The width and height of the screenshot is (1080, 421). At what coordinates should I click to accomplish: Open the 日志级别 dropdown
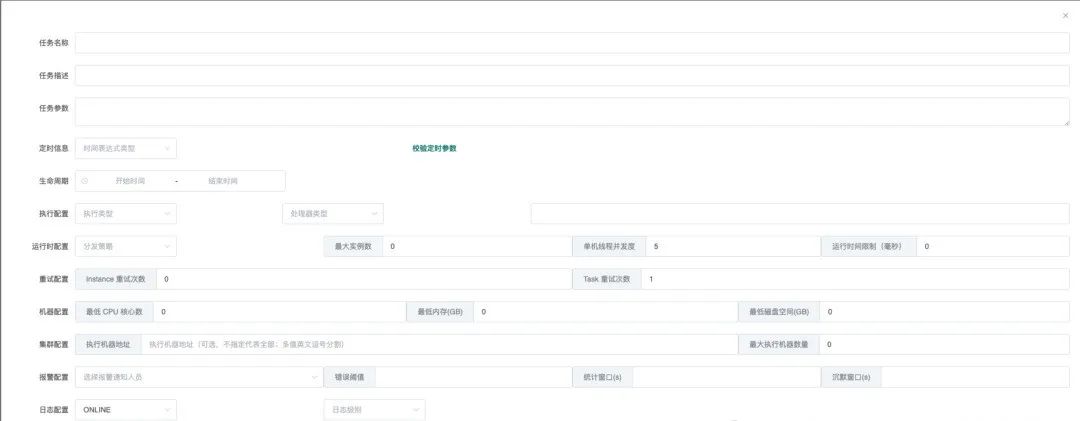pyautogui.click(x=374, y=409)
